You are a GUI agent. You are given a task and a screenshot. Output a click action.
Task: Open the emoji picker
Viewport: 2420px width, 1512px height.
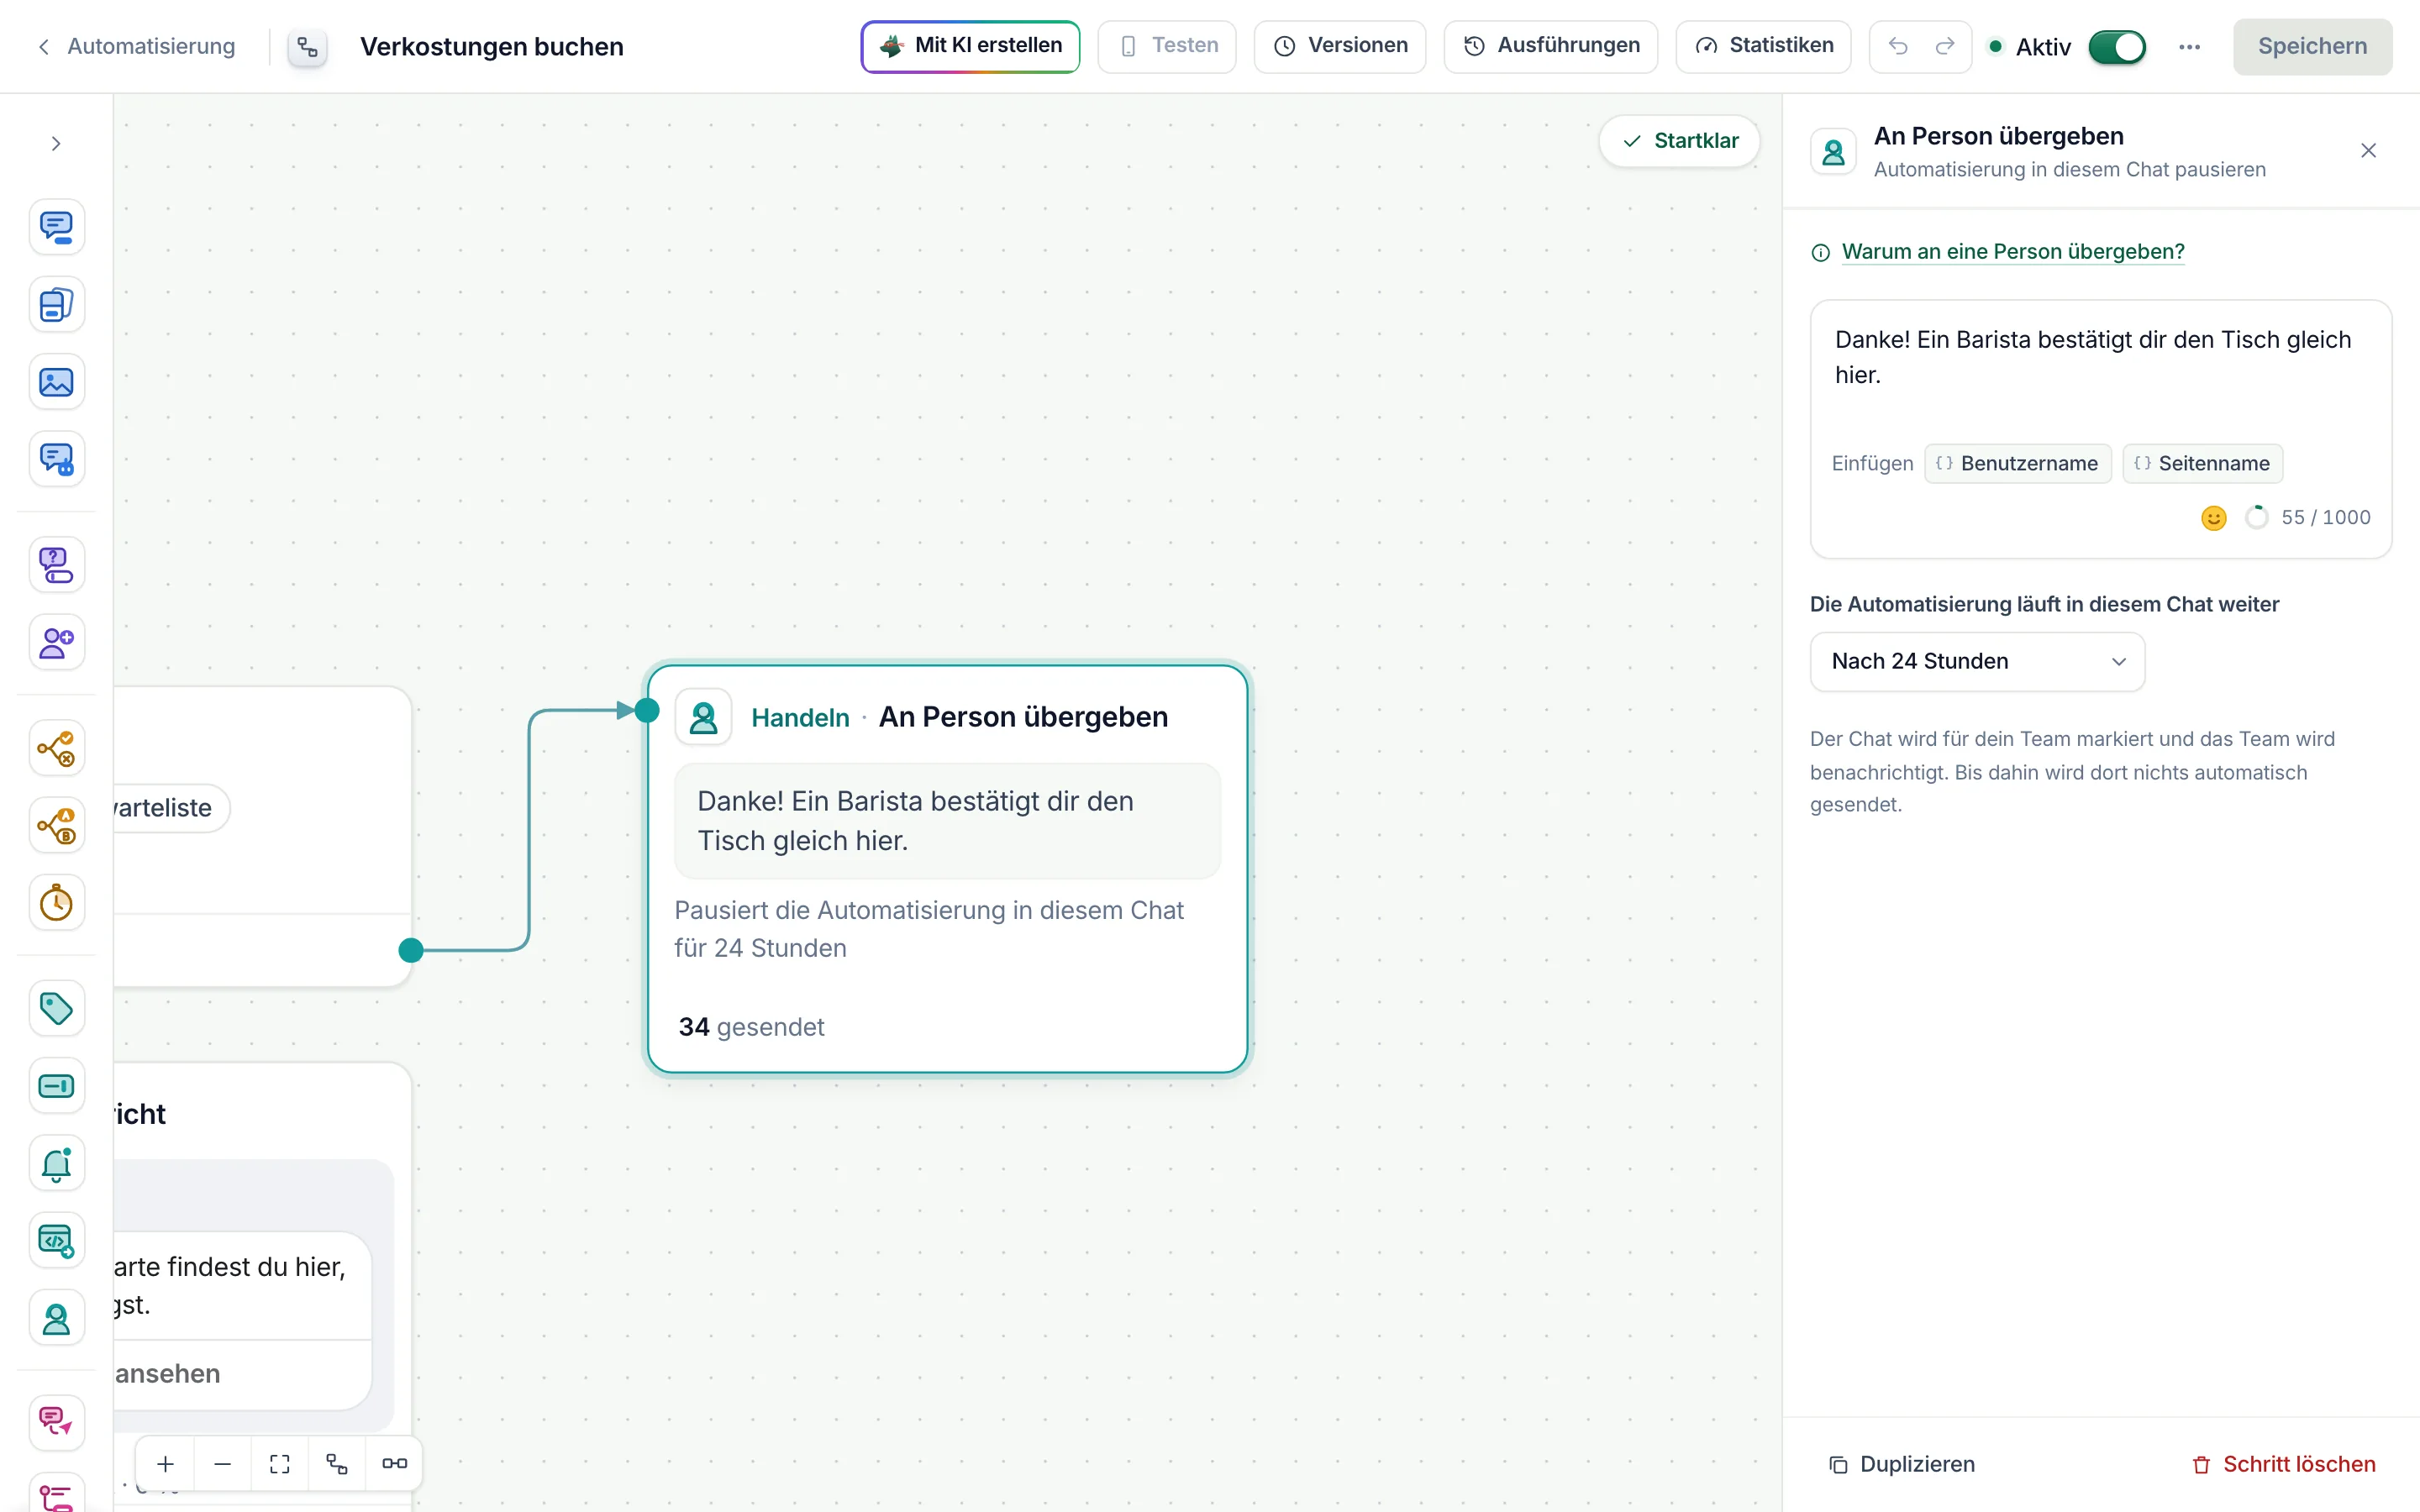point(2214,518)
